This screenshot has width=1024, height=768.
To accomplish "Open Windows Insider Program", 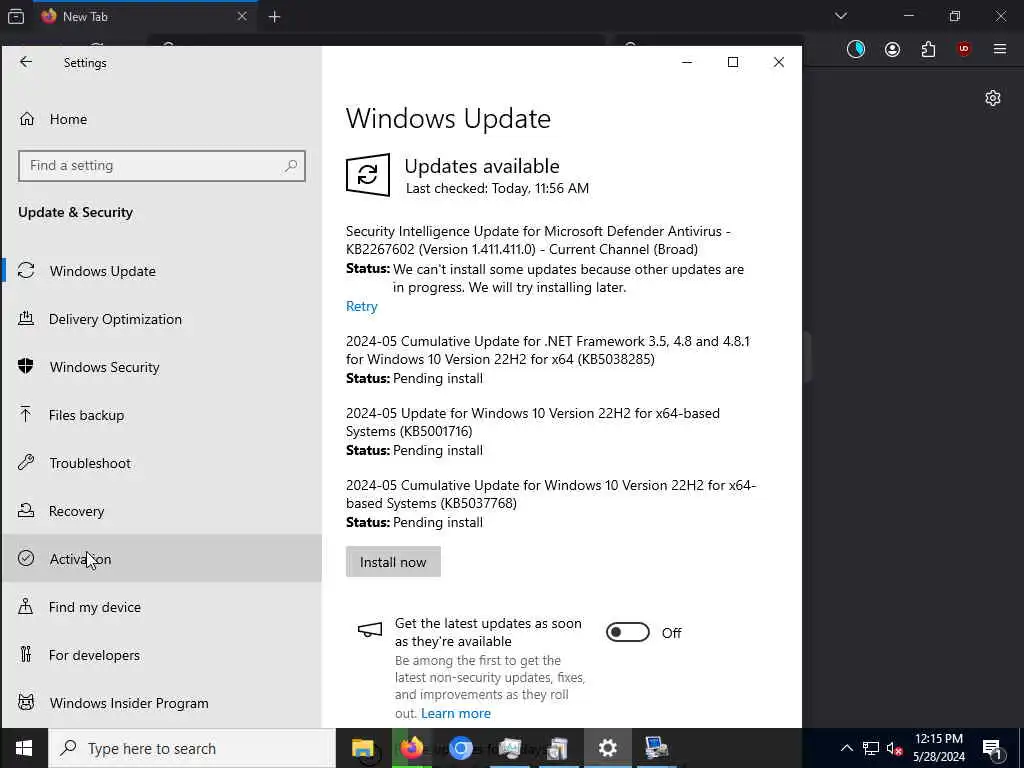I will point(161,703).
